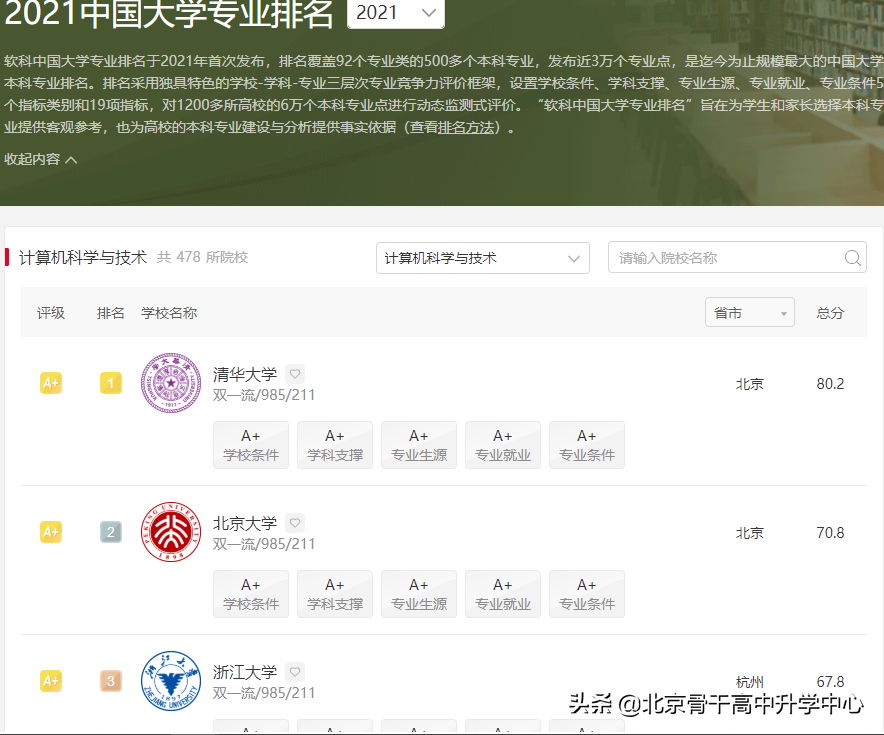Click the Peking University logo
The height and width of the screenshot is (735, 884).
click(x=171, y=532)
